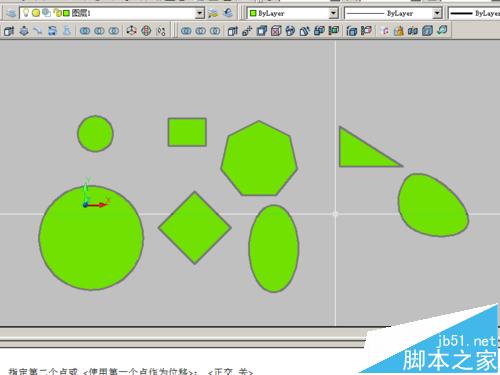Expand the linetype ByLayer dropdown arrow
Viewport: 500px width, 375px height.
436,13
